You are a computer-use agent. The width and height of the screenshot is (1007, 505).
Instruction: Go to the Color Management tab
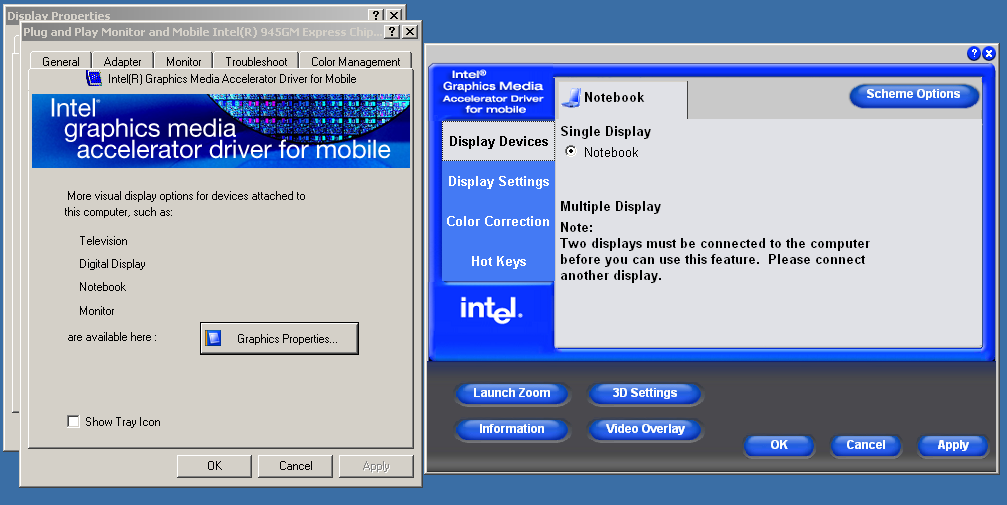356,62
